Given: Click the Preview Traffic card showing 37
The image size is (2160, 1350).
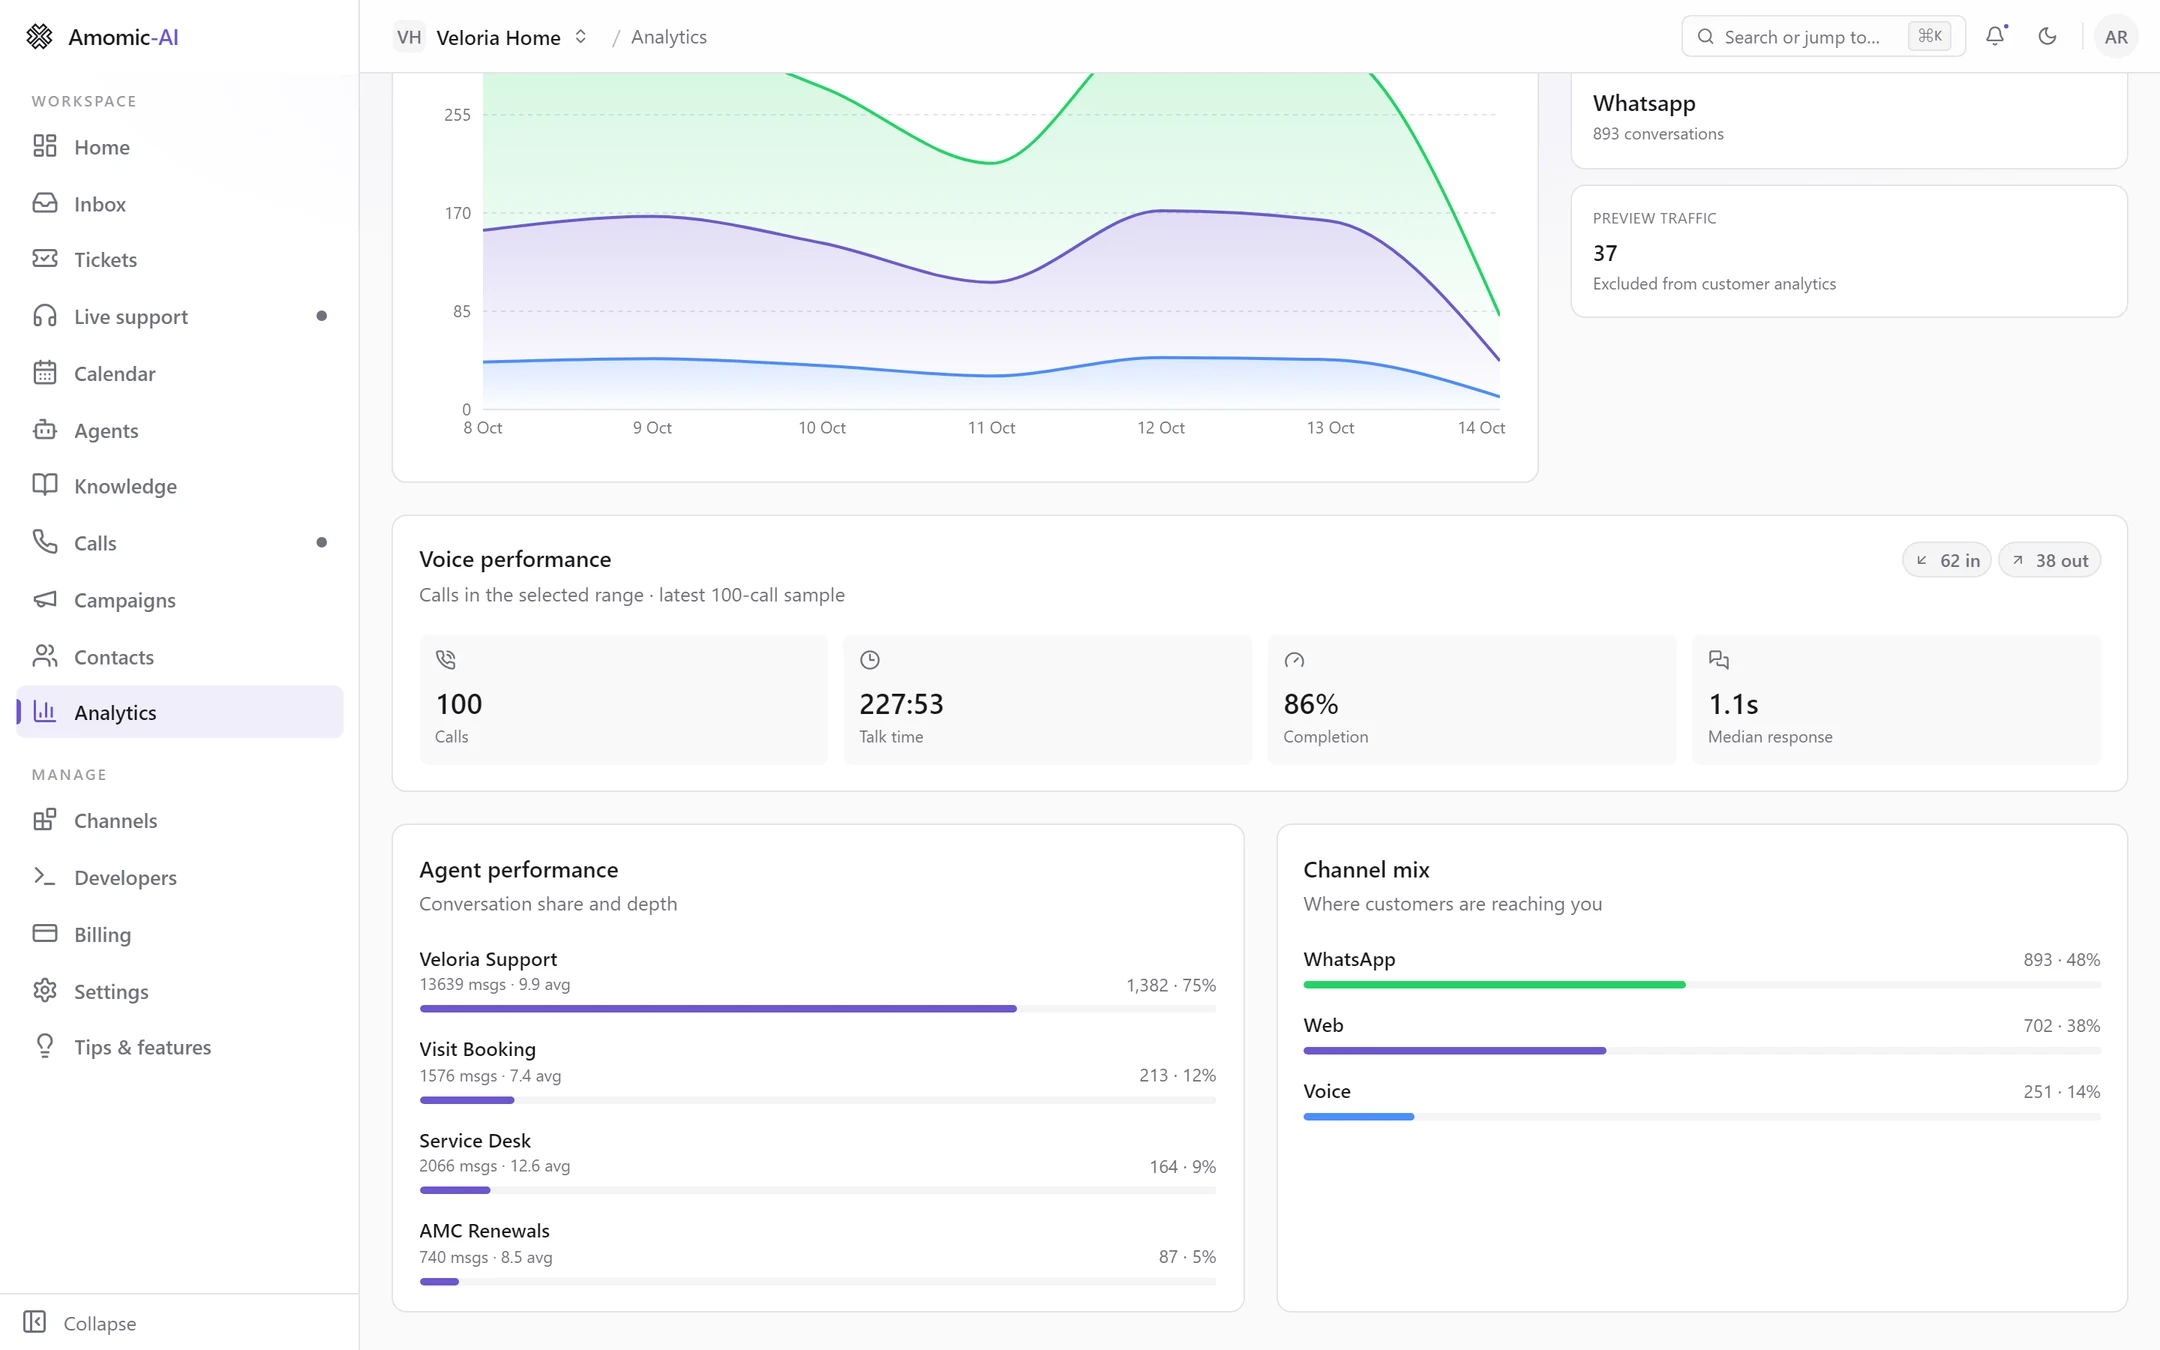Looking at the screenshot, I should click(x=1849, y=251).
